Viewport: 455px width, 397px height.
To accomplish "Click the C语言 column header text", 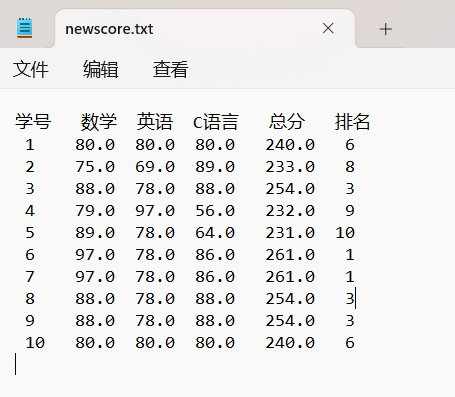I will click(x=216, y=122).
